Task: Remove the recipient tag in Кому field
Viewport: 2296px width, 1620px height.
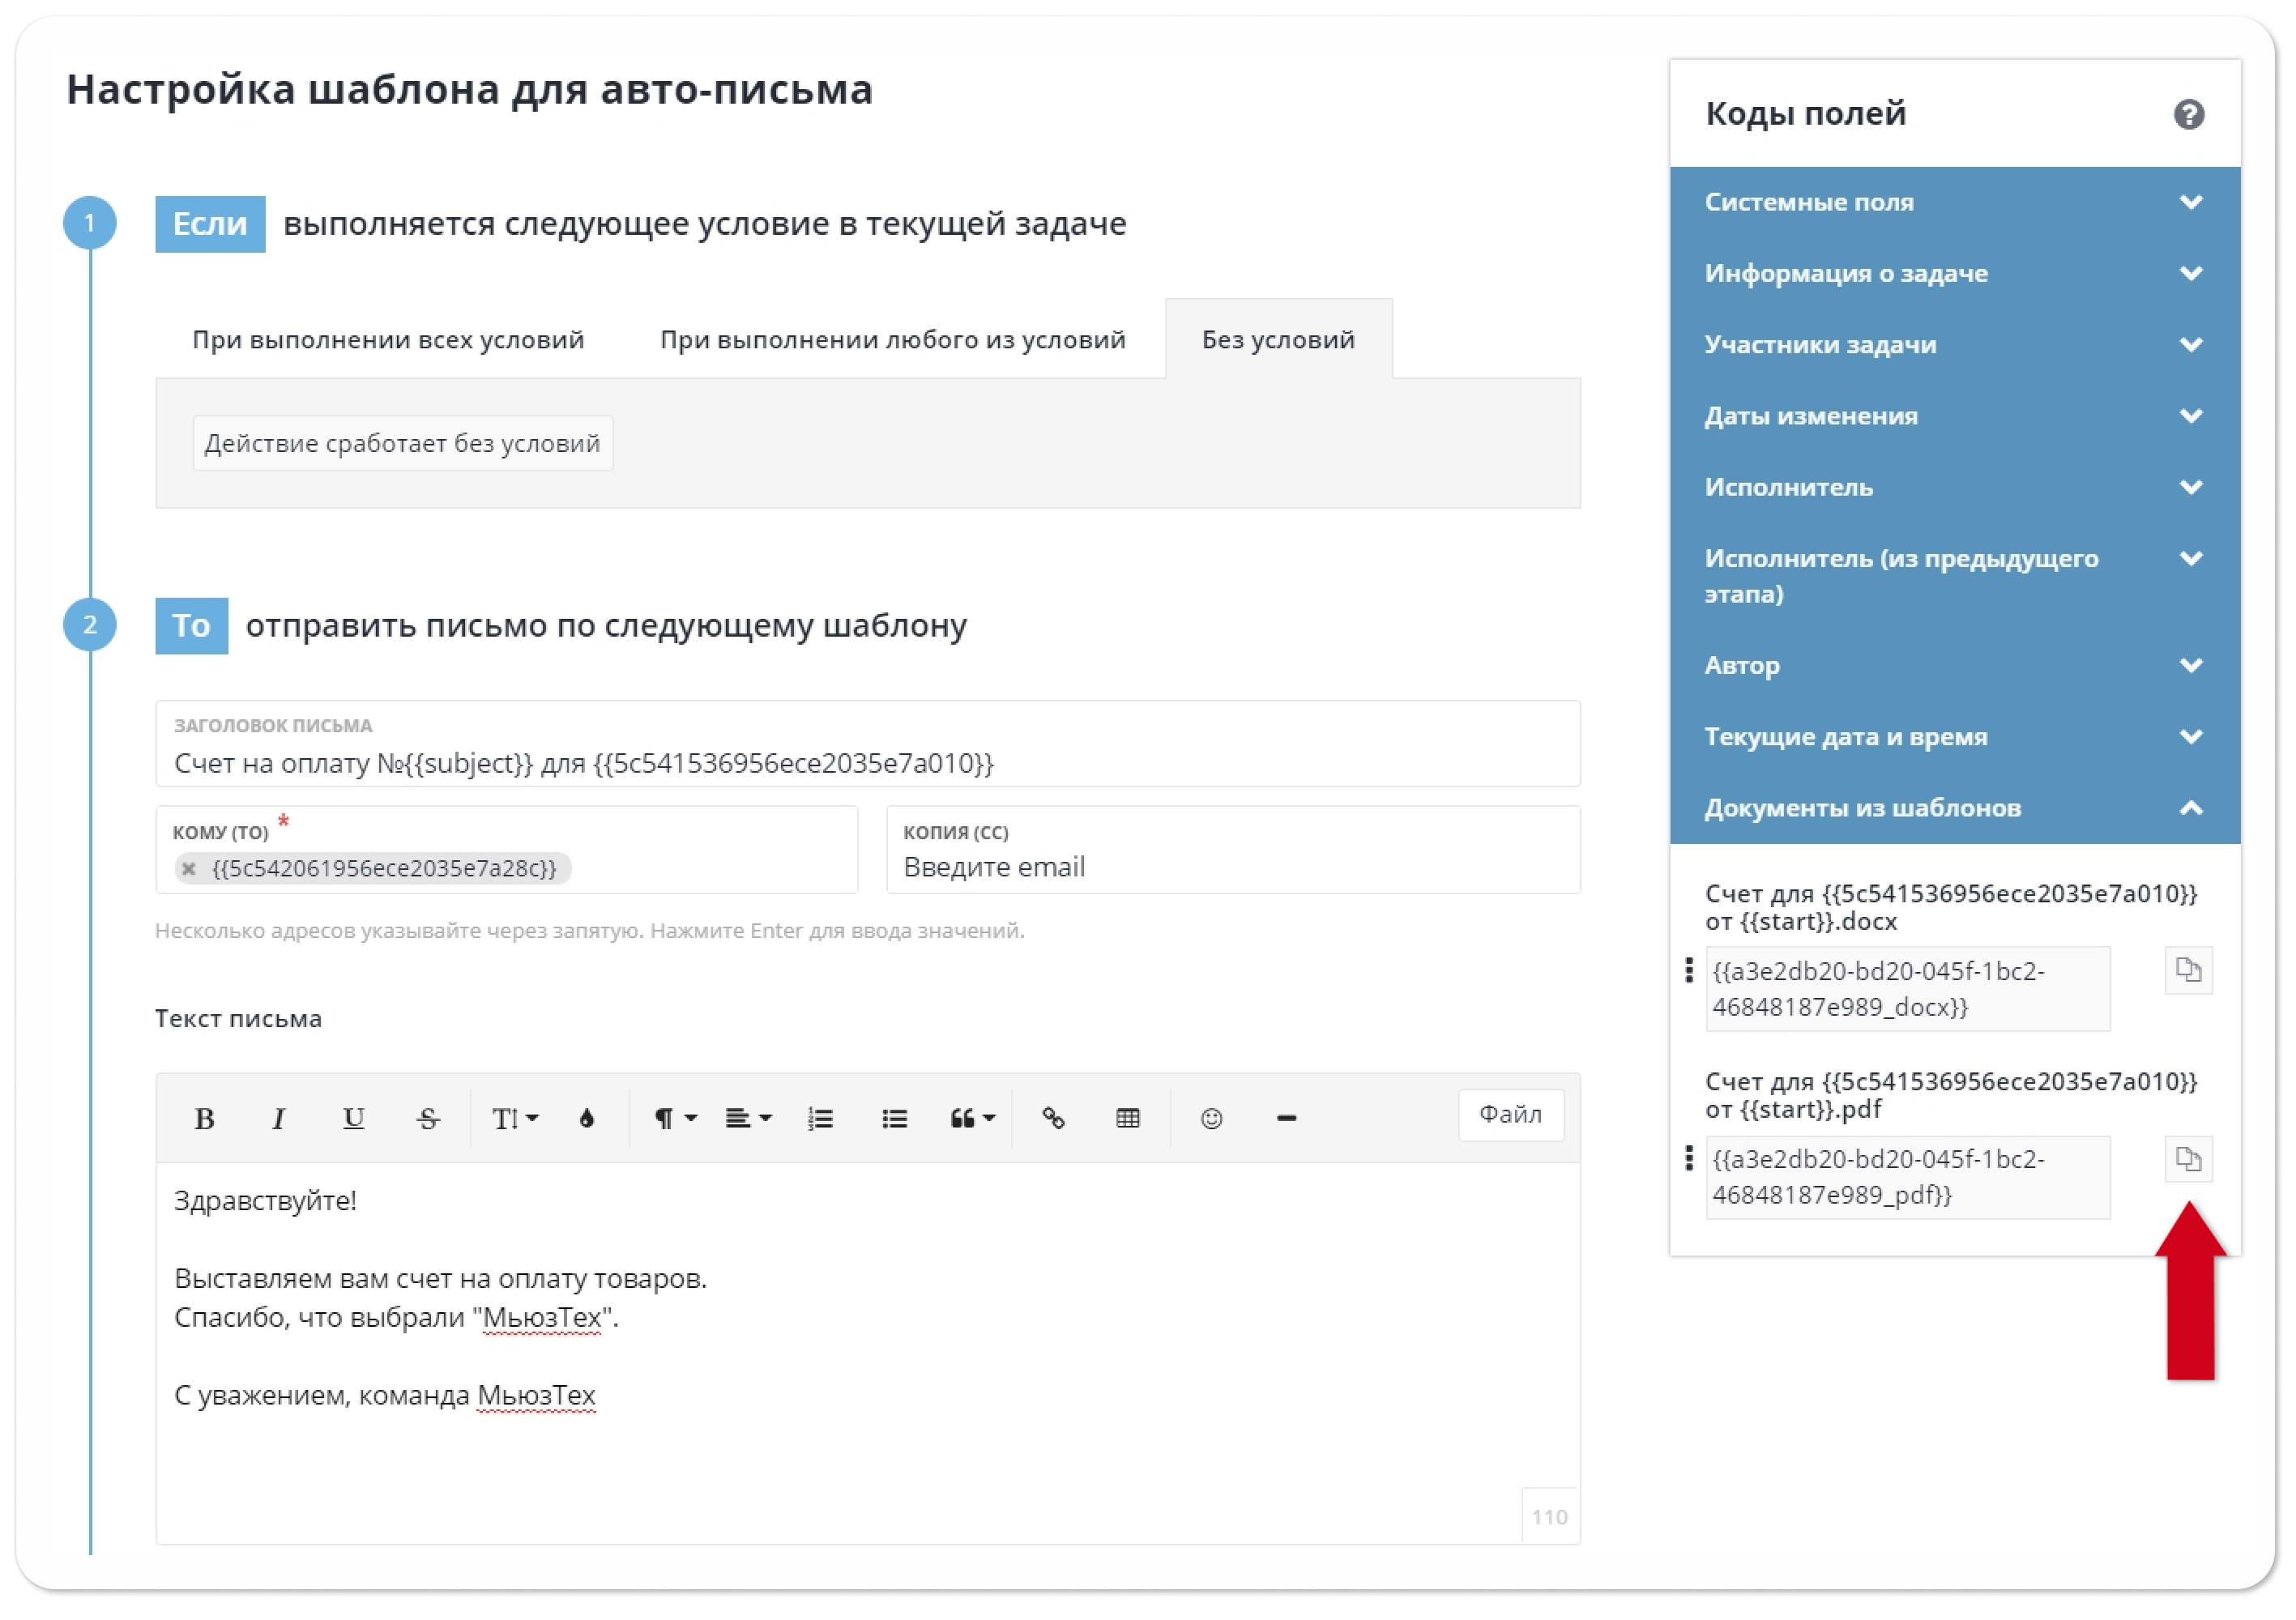Action: (189, 868)
